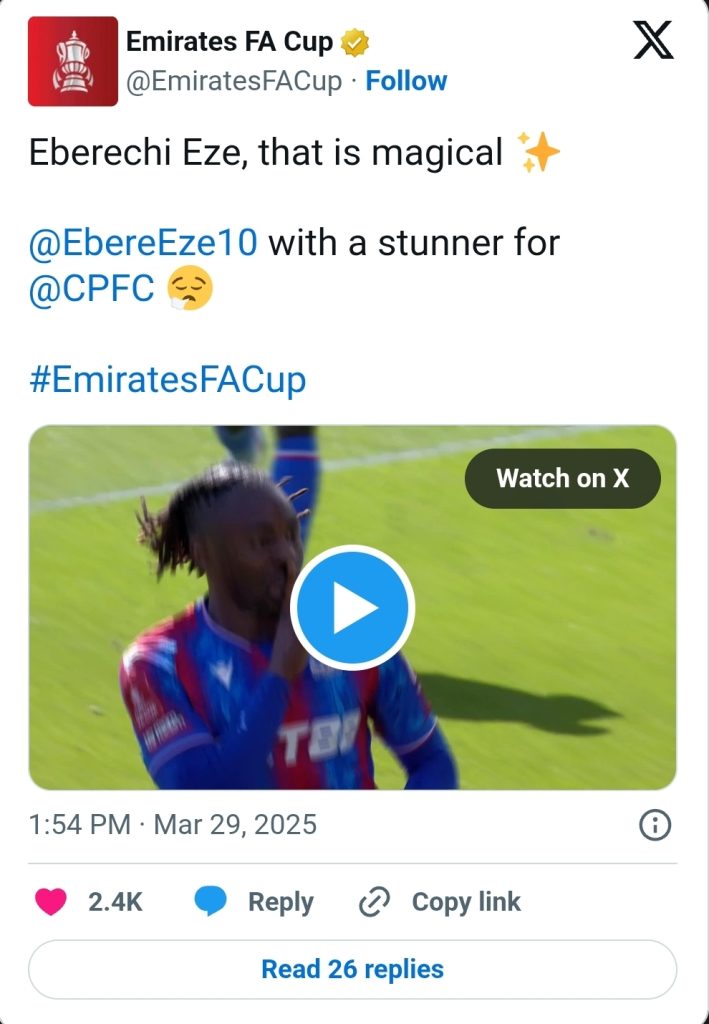Click the pink heart like icon
This screenshot has height=1024, width=709.
(50, 902)
